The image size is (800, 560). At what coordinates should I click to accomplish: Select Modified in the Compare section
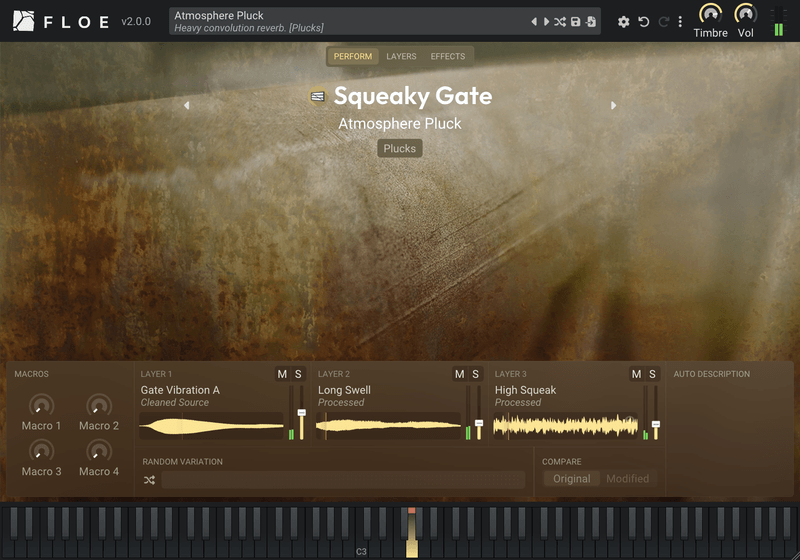628,479
